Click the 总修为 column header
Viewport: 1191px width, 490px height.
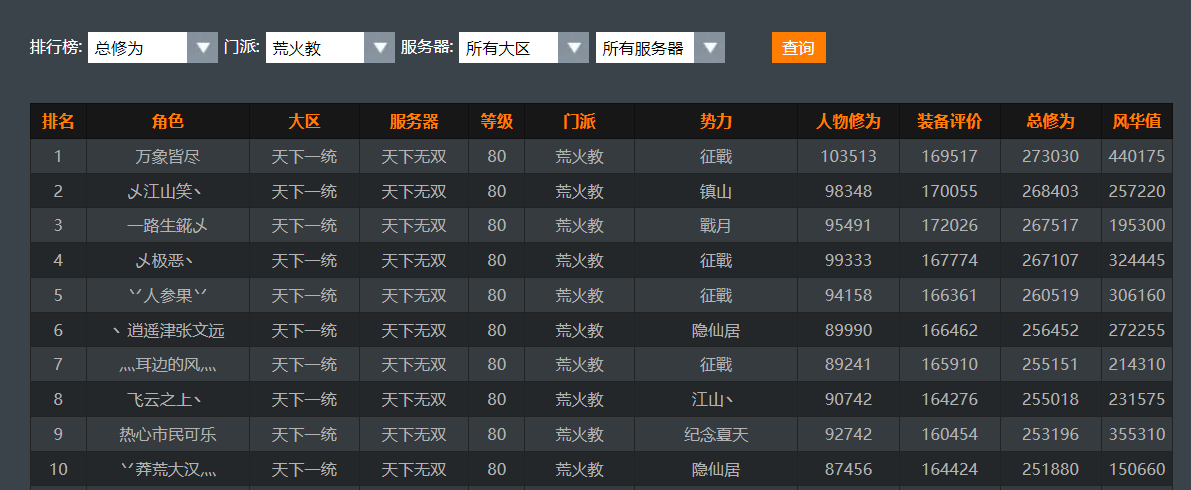[1050, 122]
